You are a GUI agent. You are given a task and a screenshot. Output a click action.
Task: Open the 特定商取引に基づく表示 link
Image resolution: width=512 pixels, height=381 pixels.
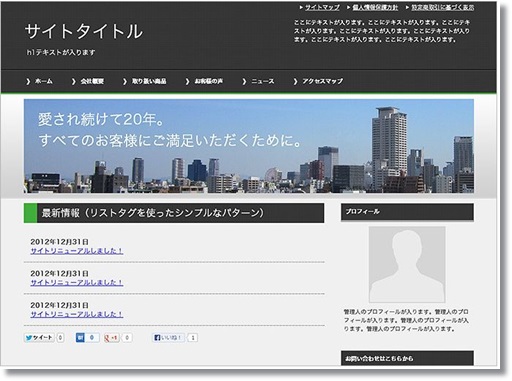(x=442, y=7)
